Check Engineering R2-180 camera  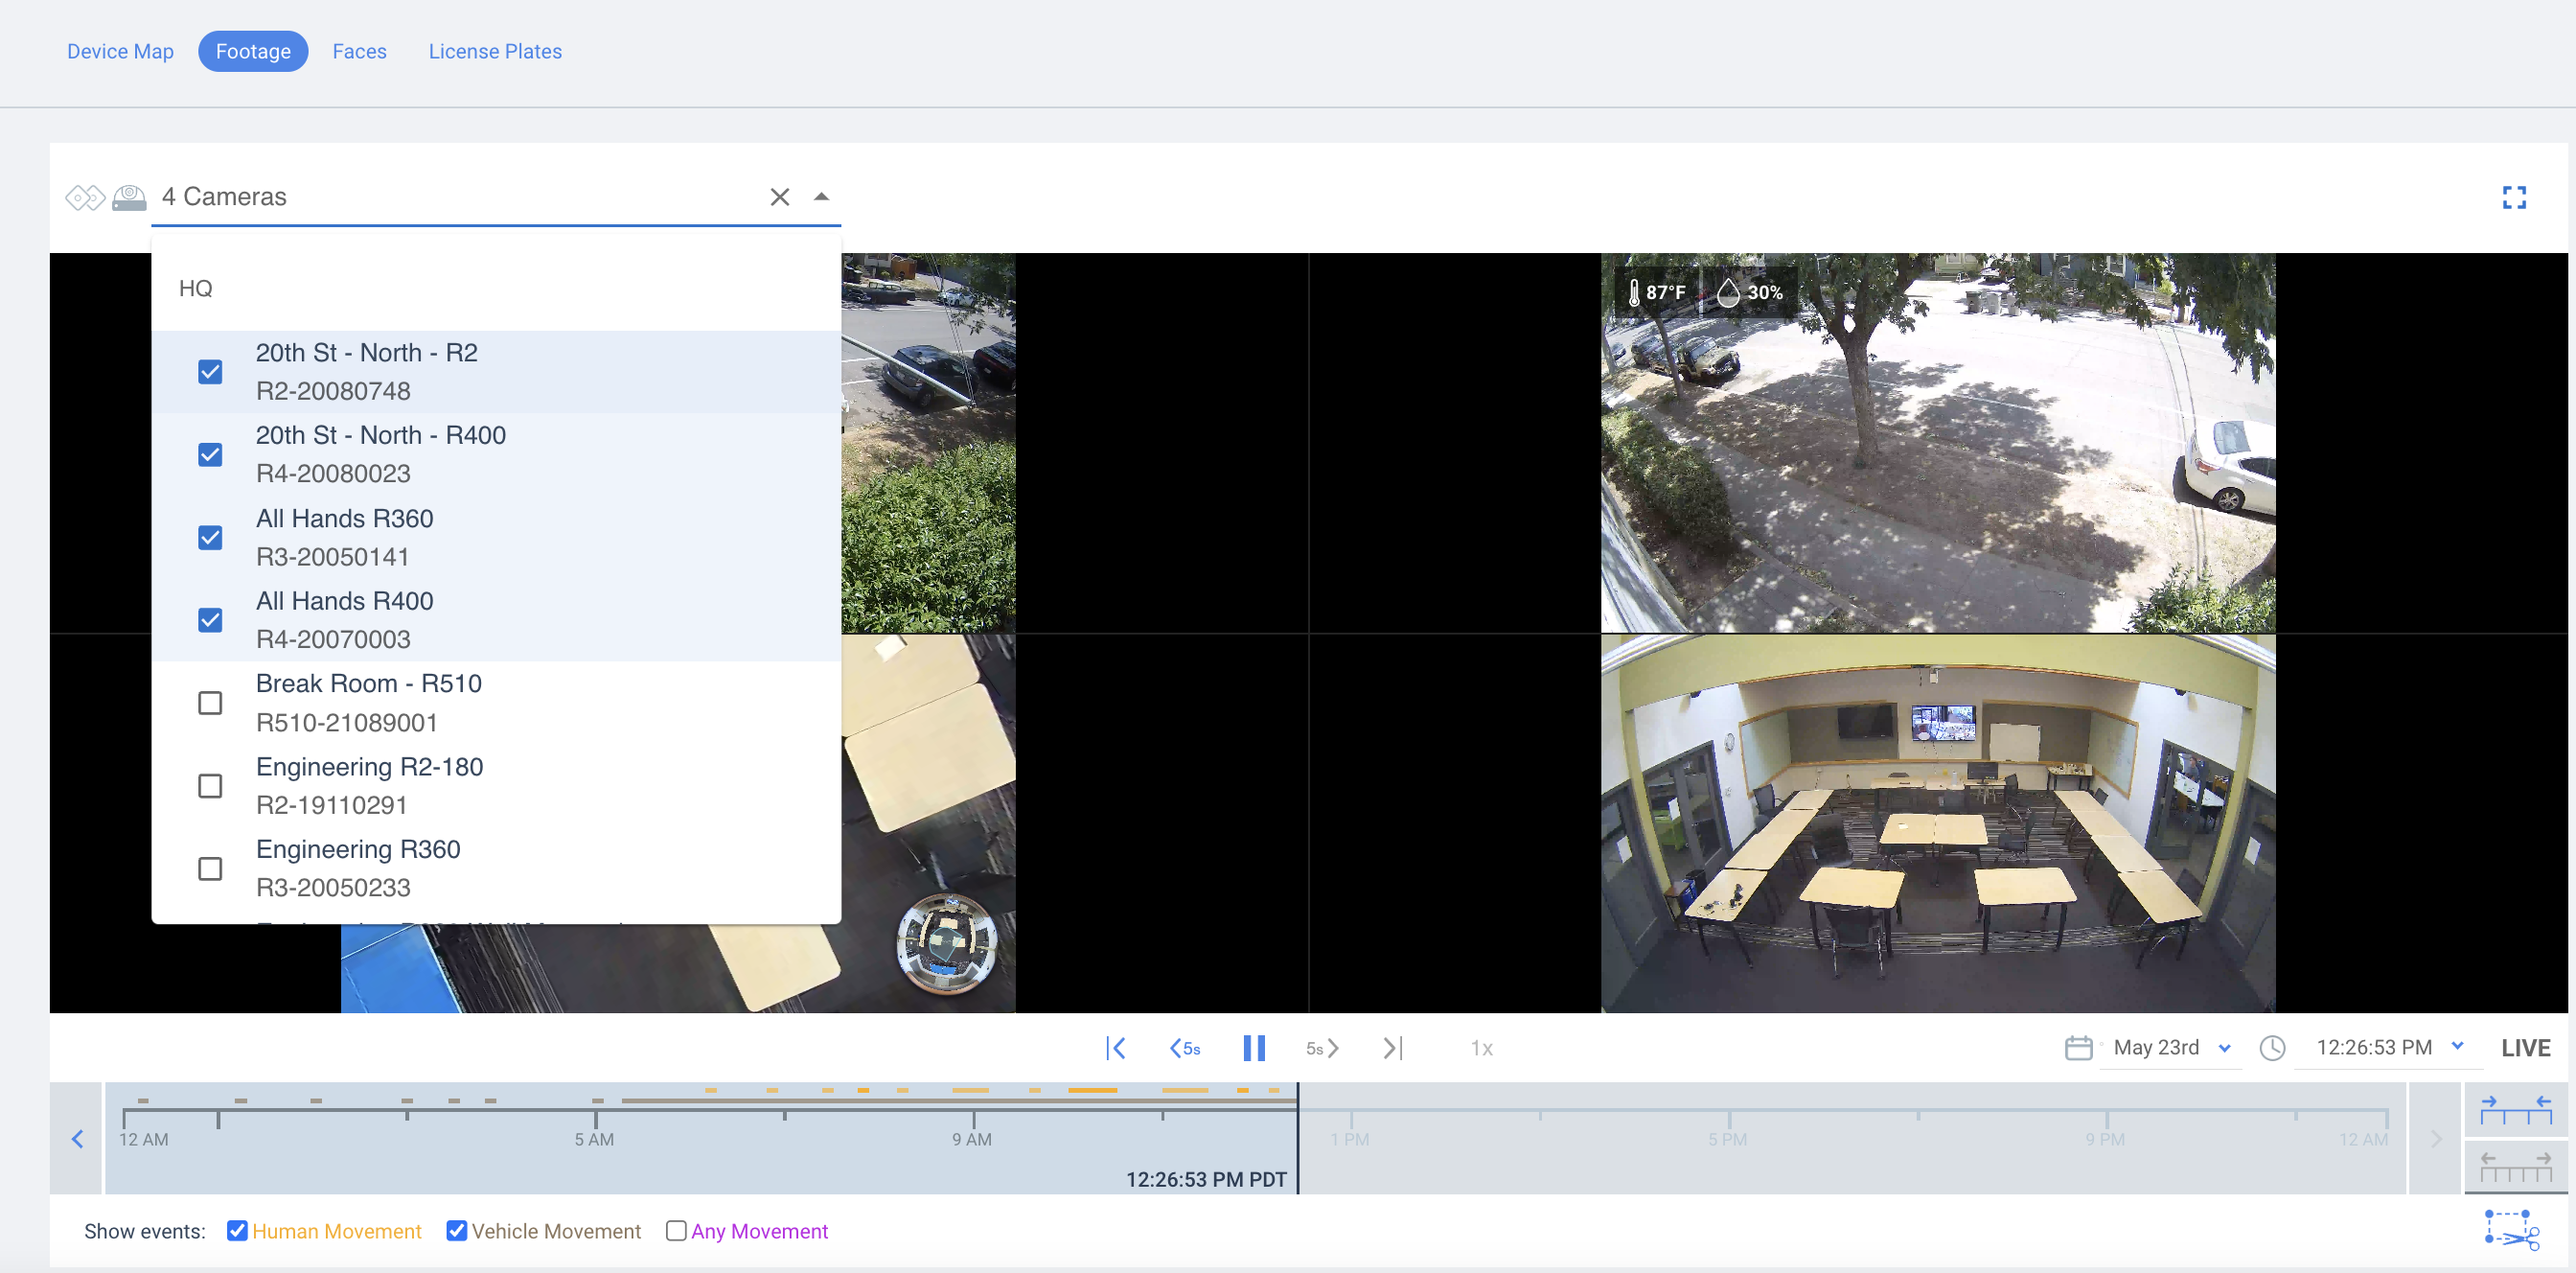210,786
